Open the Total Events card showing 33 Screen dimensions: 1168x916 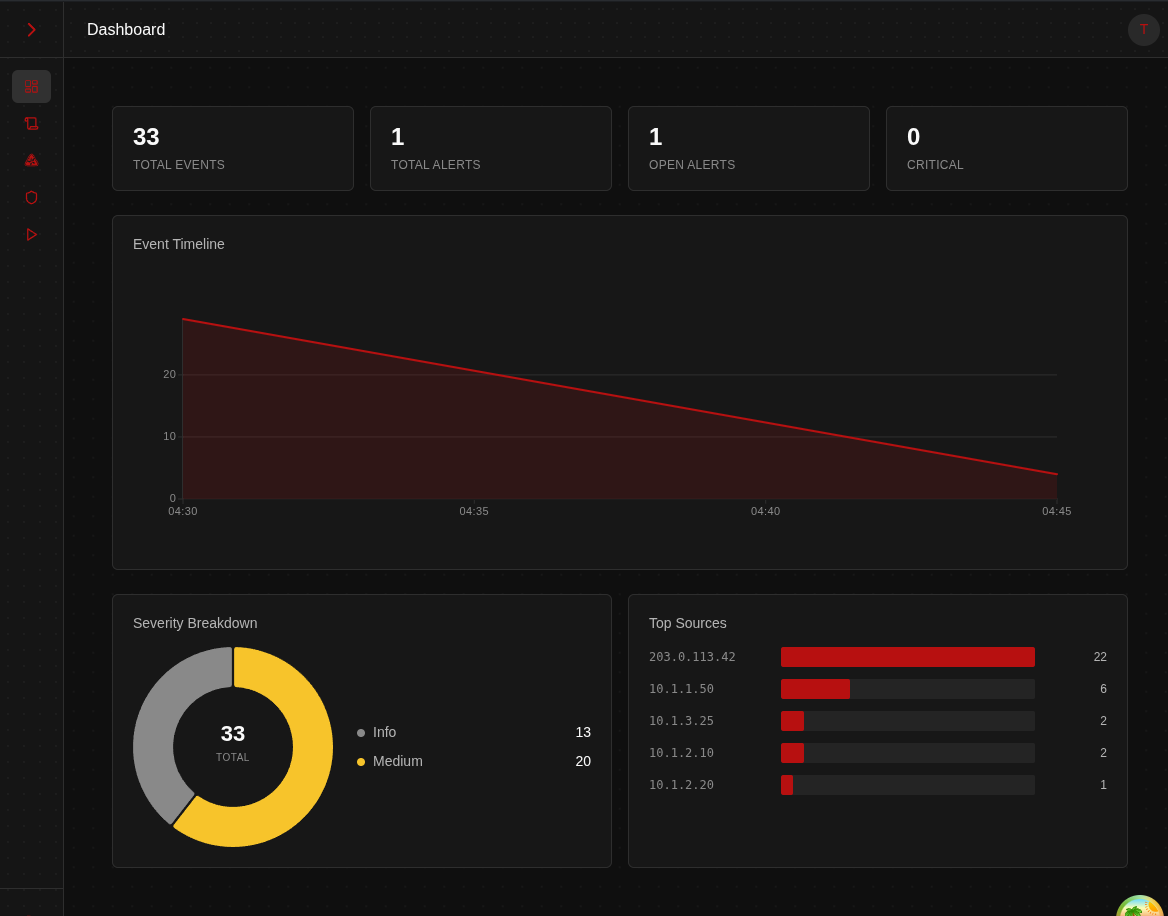click(x=233, y=148)
